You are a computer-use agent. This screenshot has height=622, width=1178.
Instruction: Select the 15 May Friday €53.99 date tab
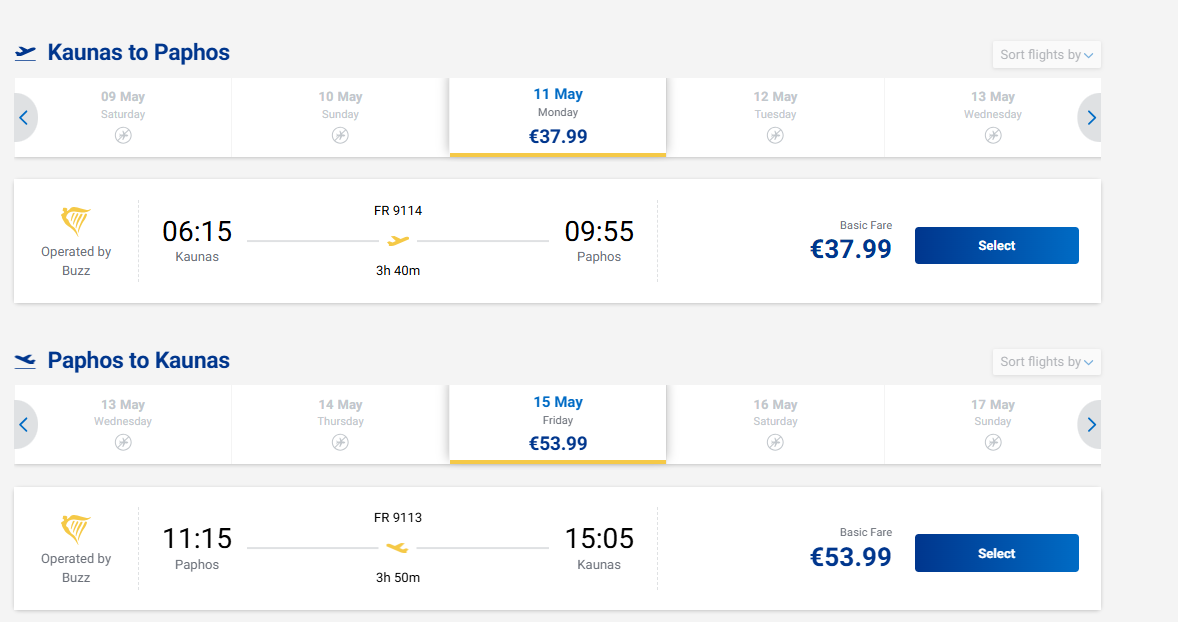[558, 423]
